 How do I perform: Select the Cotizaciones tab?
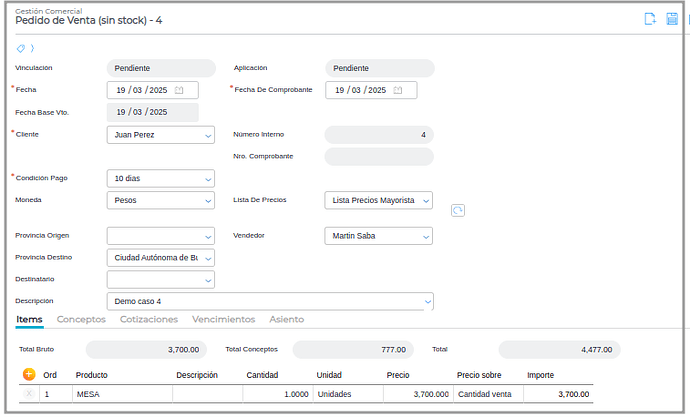(148, 319)
